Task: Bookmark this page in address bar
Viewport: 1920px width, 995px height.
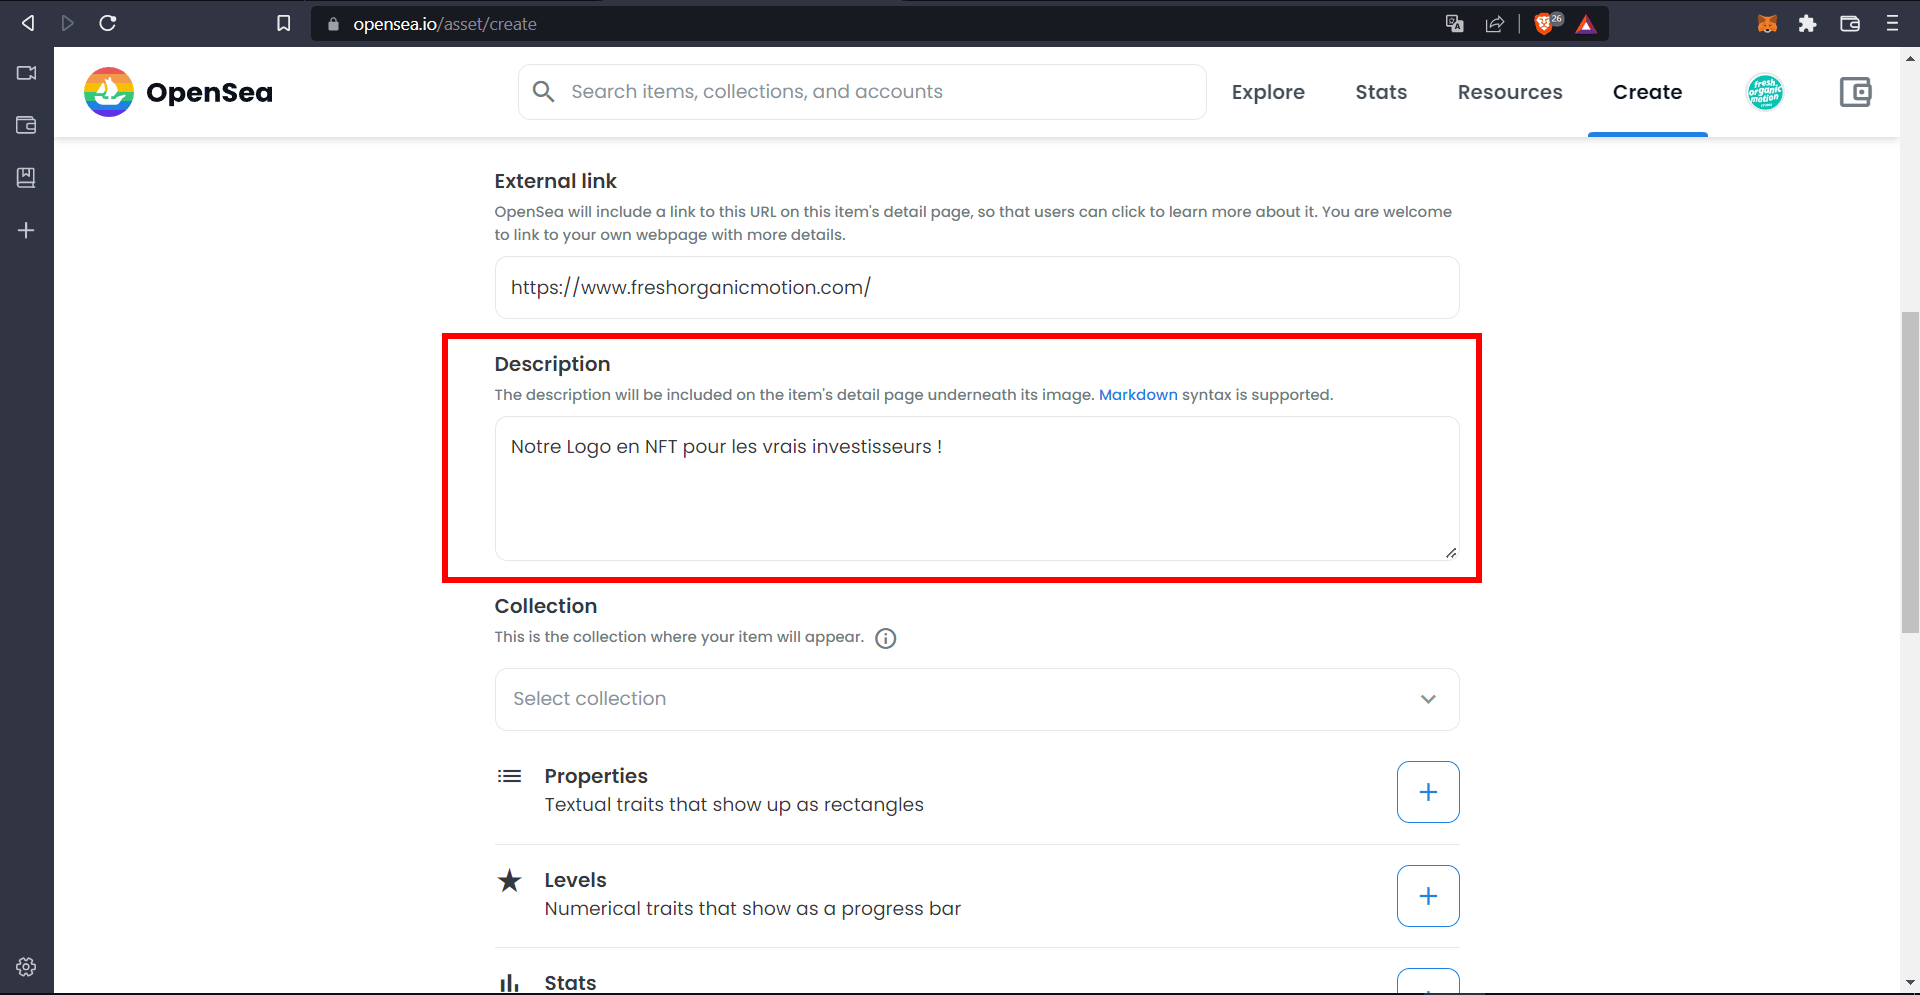Action: (284, 23)
